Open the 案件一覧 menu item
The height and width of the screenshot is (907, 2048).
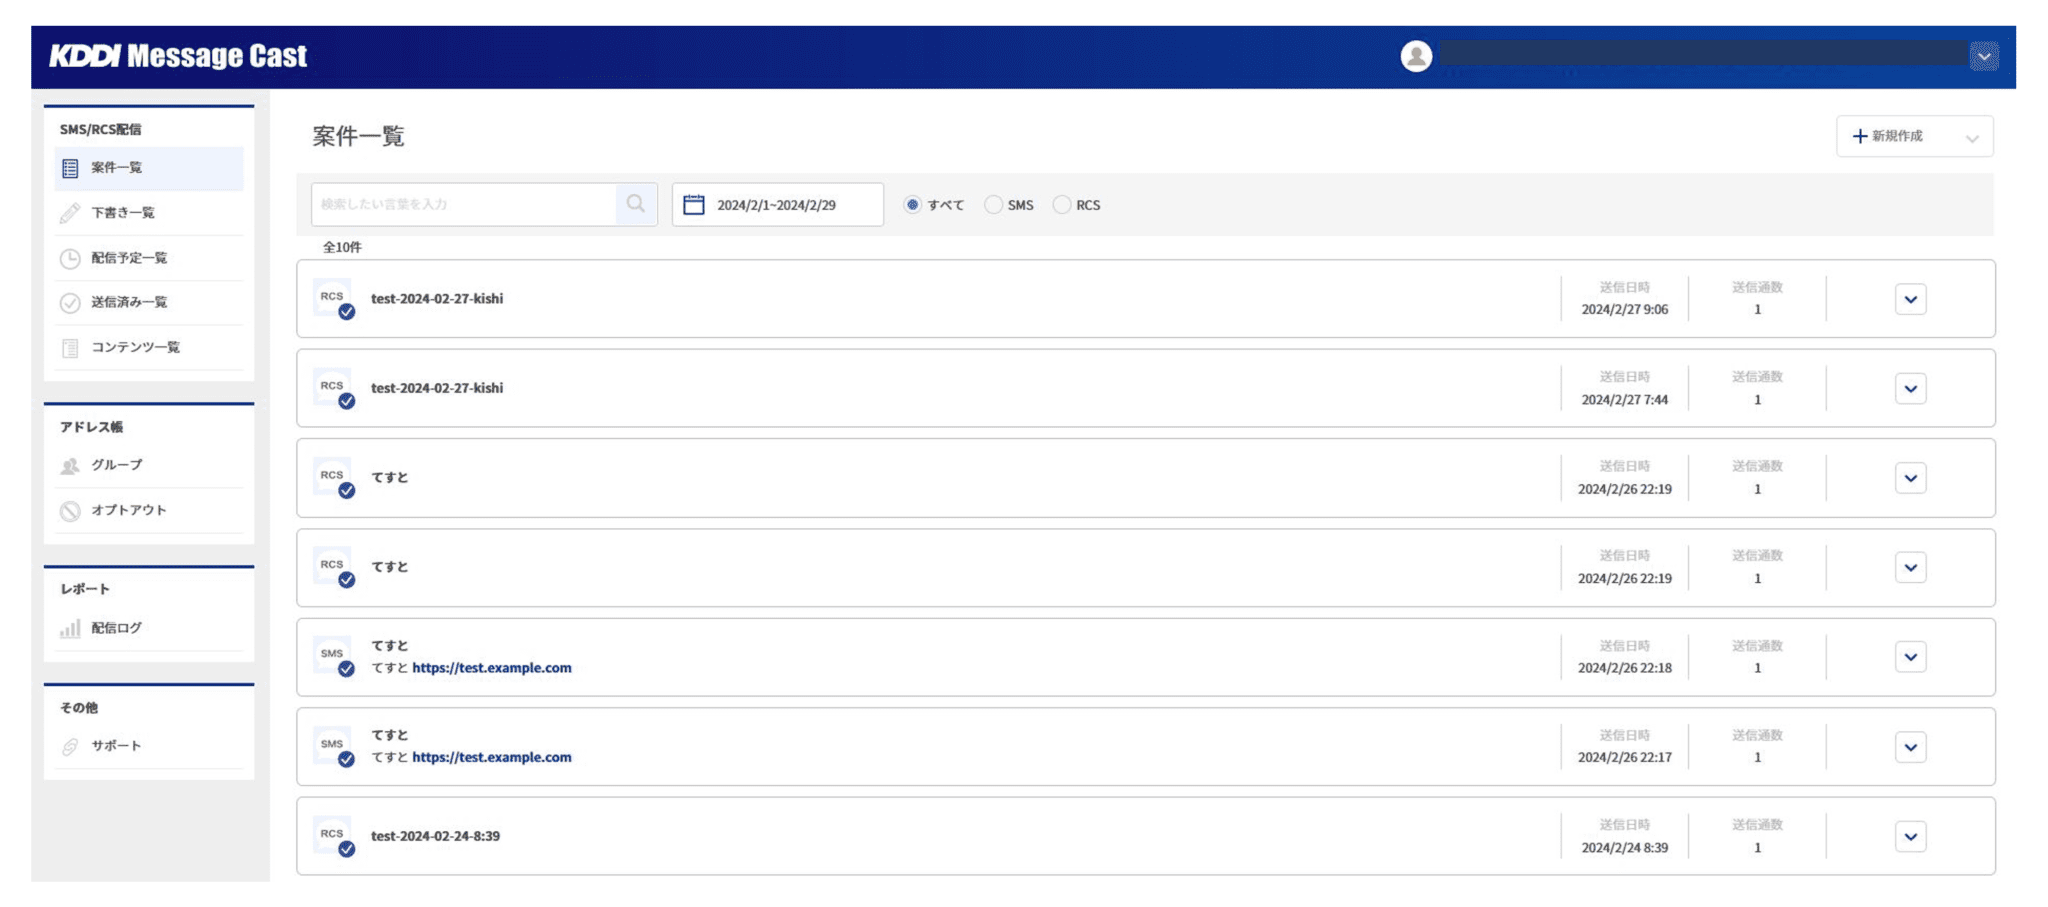pos(117,168)
